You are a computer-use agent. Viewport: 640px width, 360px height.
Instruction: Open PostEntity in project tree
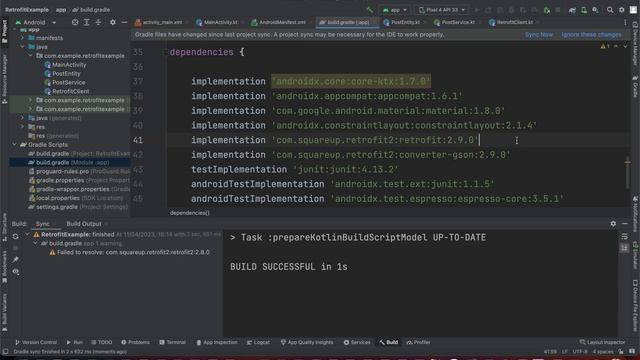coord(62,74)
